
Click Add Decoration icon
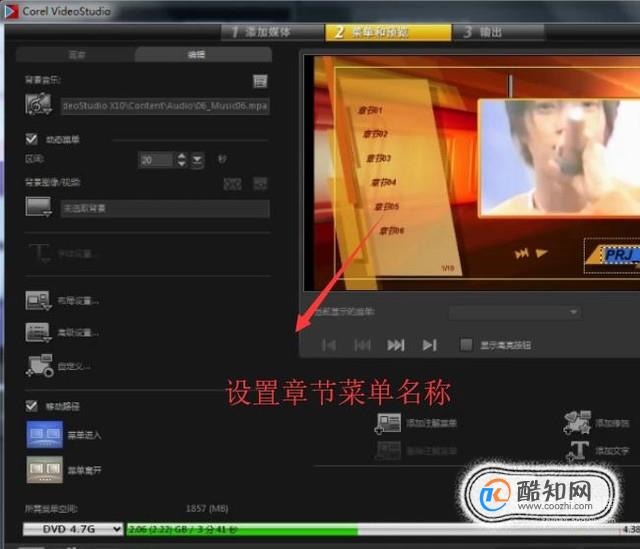(578, 422)
